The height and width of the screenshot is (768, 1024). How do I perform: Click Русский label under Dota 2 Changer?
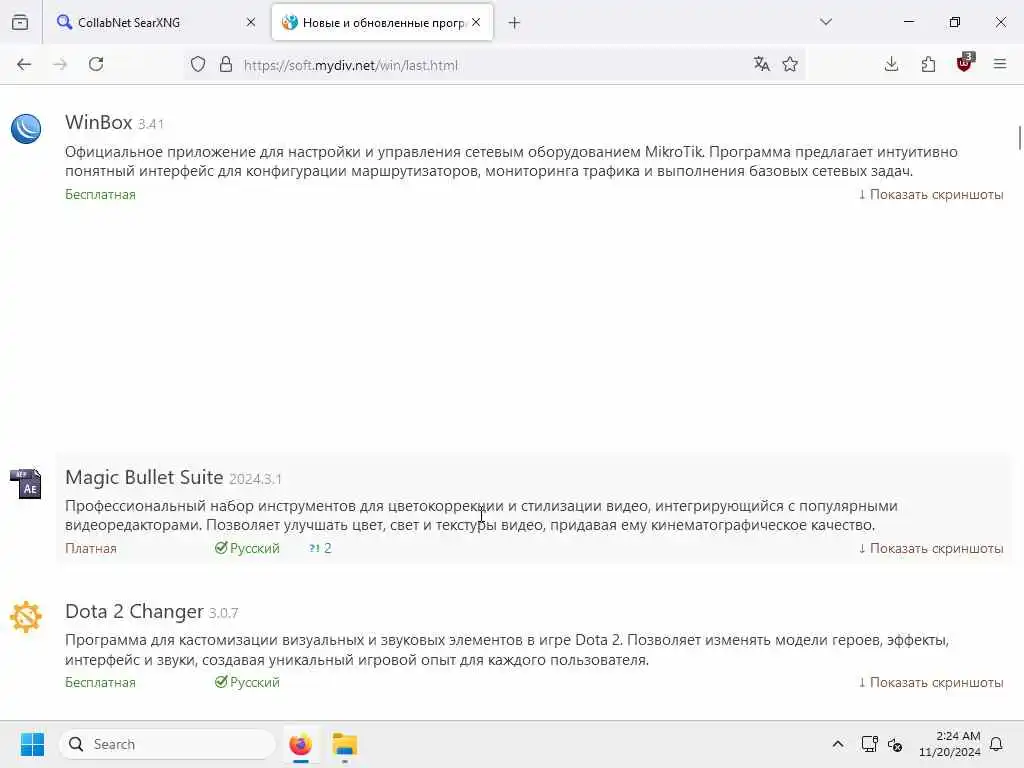point(247,682)
